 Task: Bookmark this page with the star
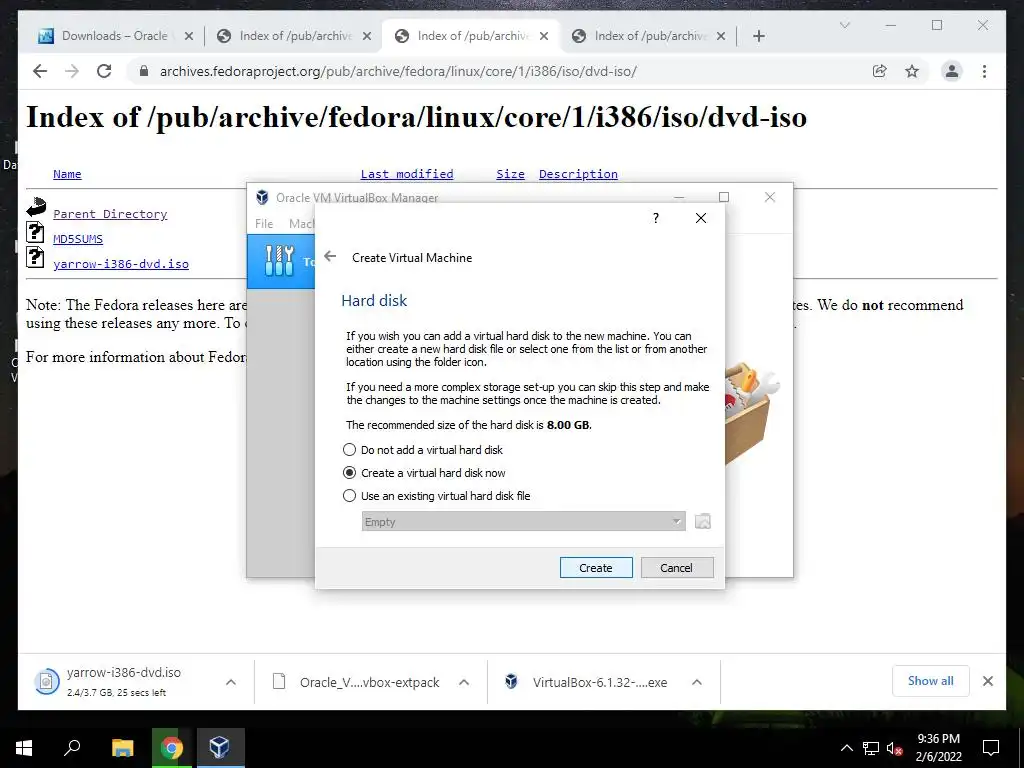(x=912, y=71)
